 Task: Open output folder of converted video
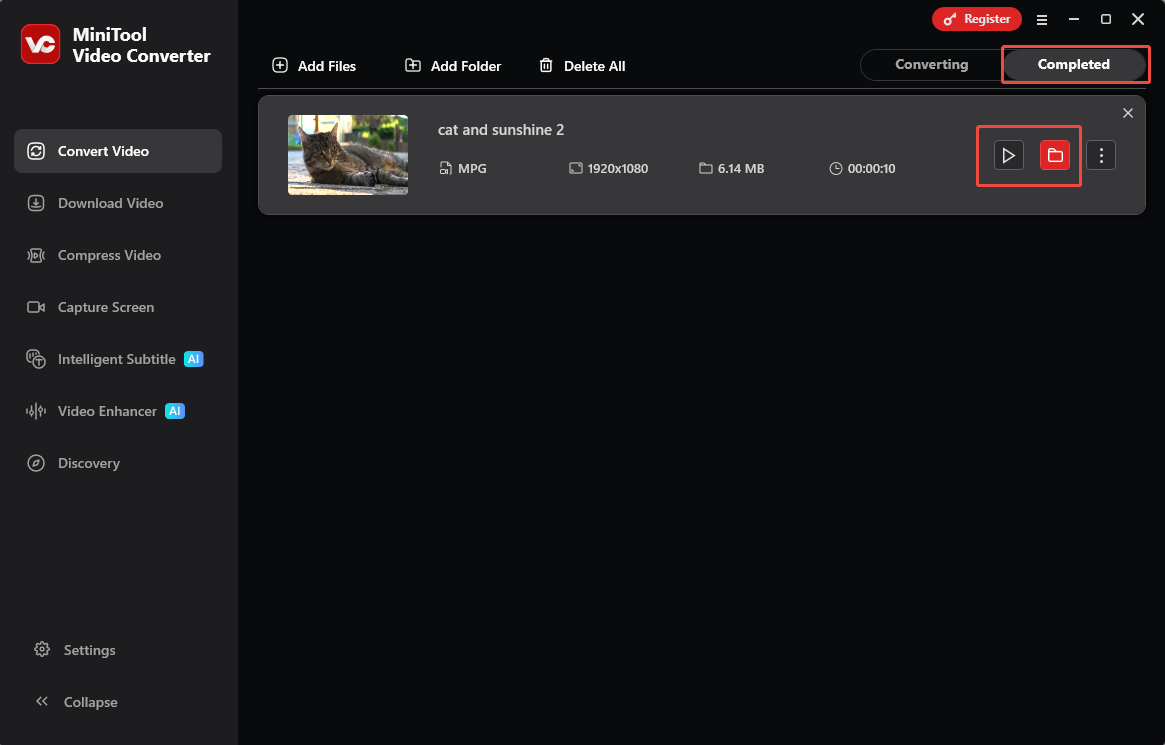tap(1054, 155)
